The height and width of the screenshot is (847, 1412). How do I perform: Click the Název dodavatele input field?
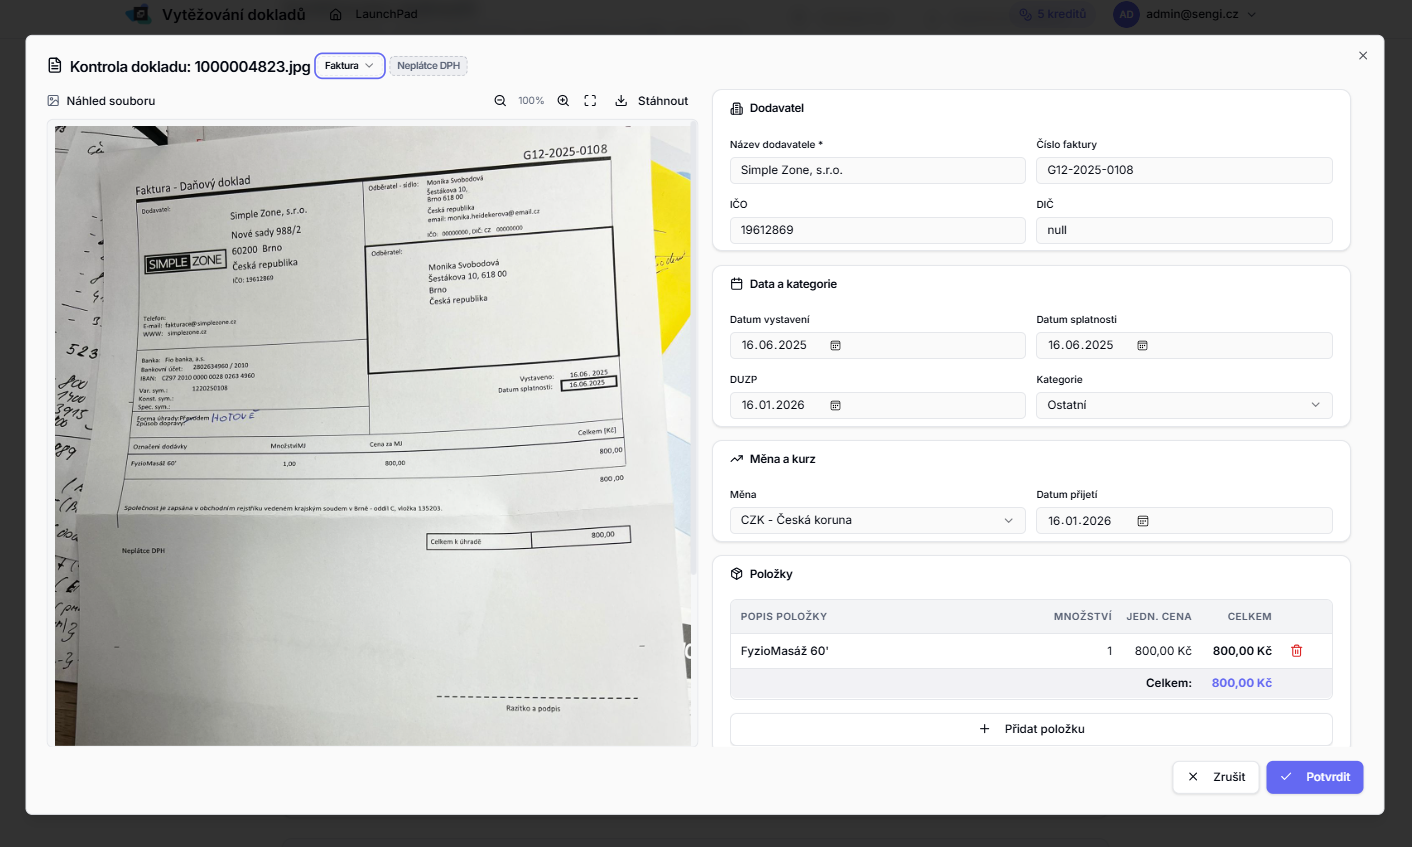[x=877, y=171]
